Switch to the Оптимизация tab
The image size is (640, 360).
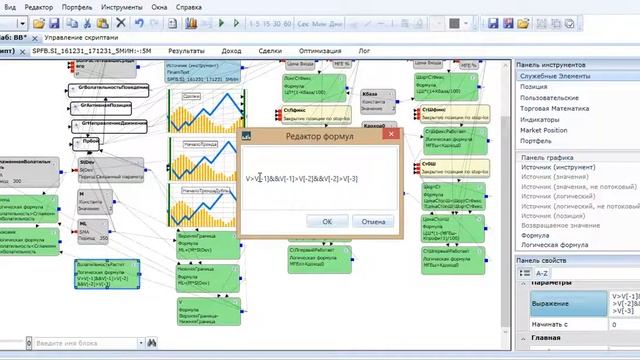[320, 51]
